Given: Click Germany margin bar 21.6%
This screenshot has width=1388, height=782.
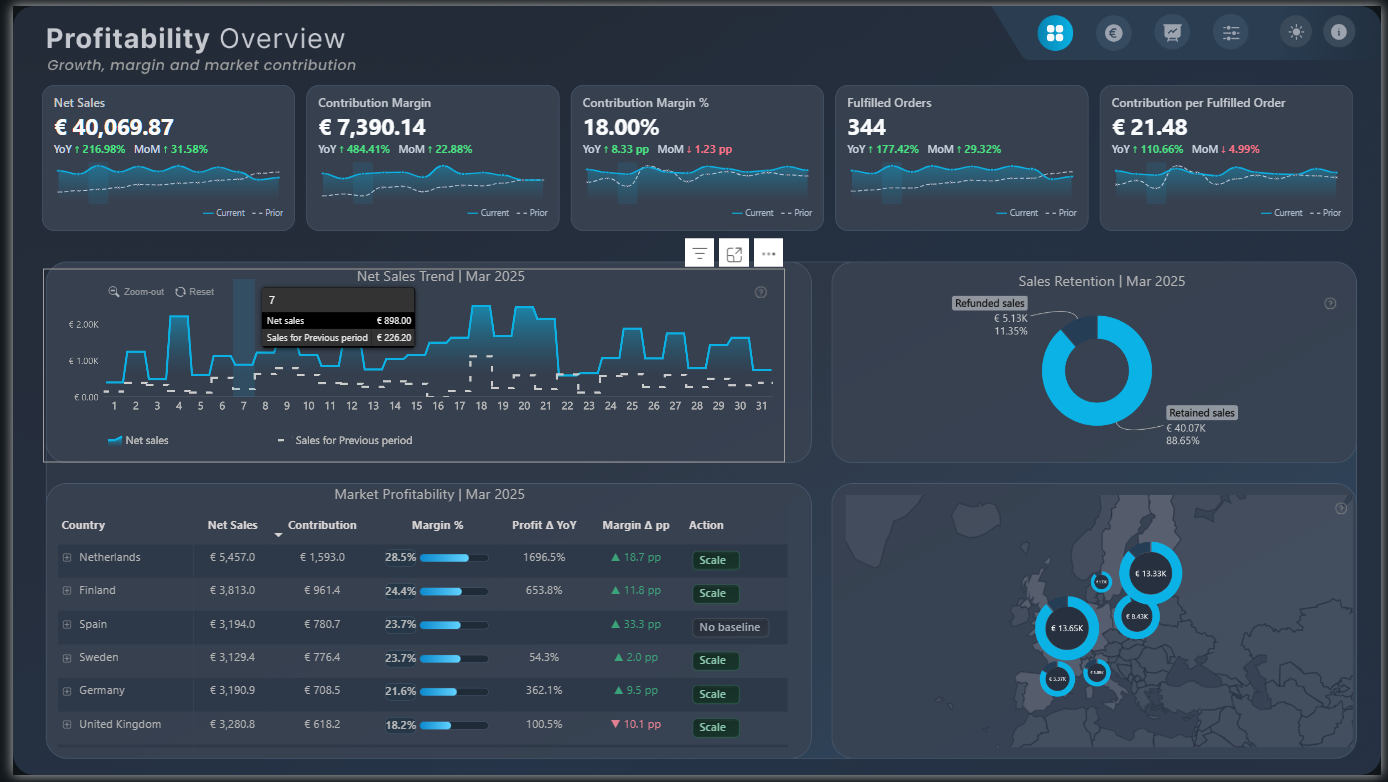Looking at the screenshot, I should click(454, 691).
